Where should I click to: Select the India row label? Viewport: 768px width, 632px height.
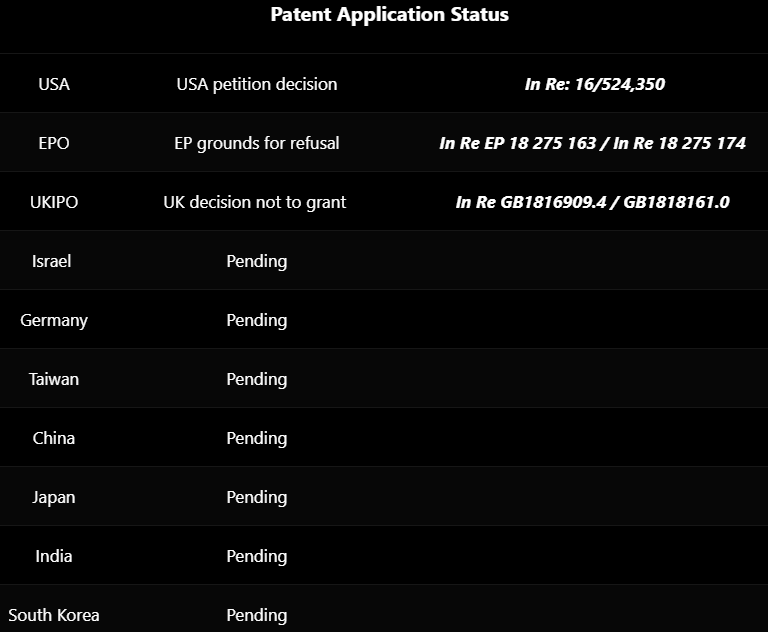54,556
